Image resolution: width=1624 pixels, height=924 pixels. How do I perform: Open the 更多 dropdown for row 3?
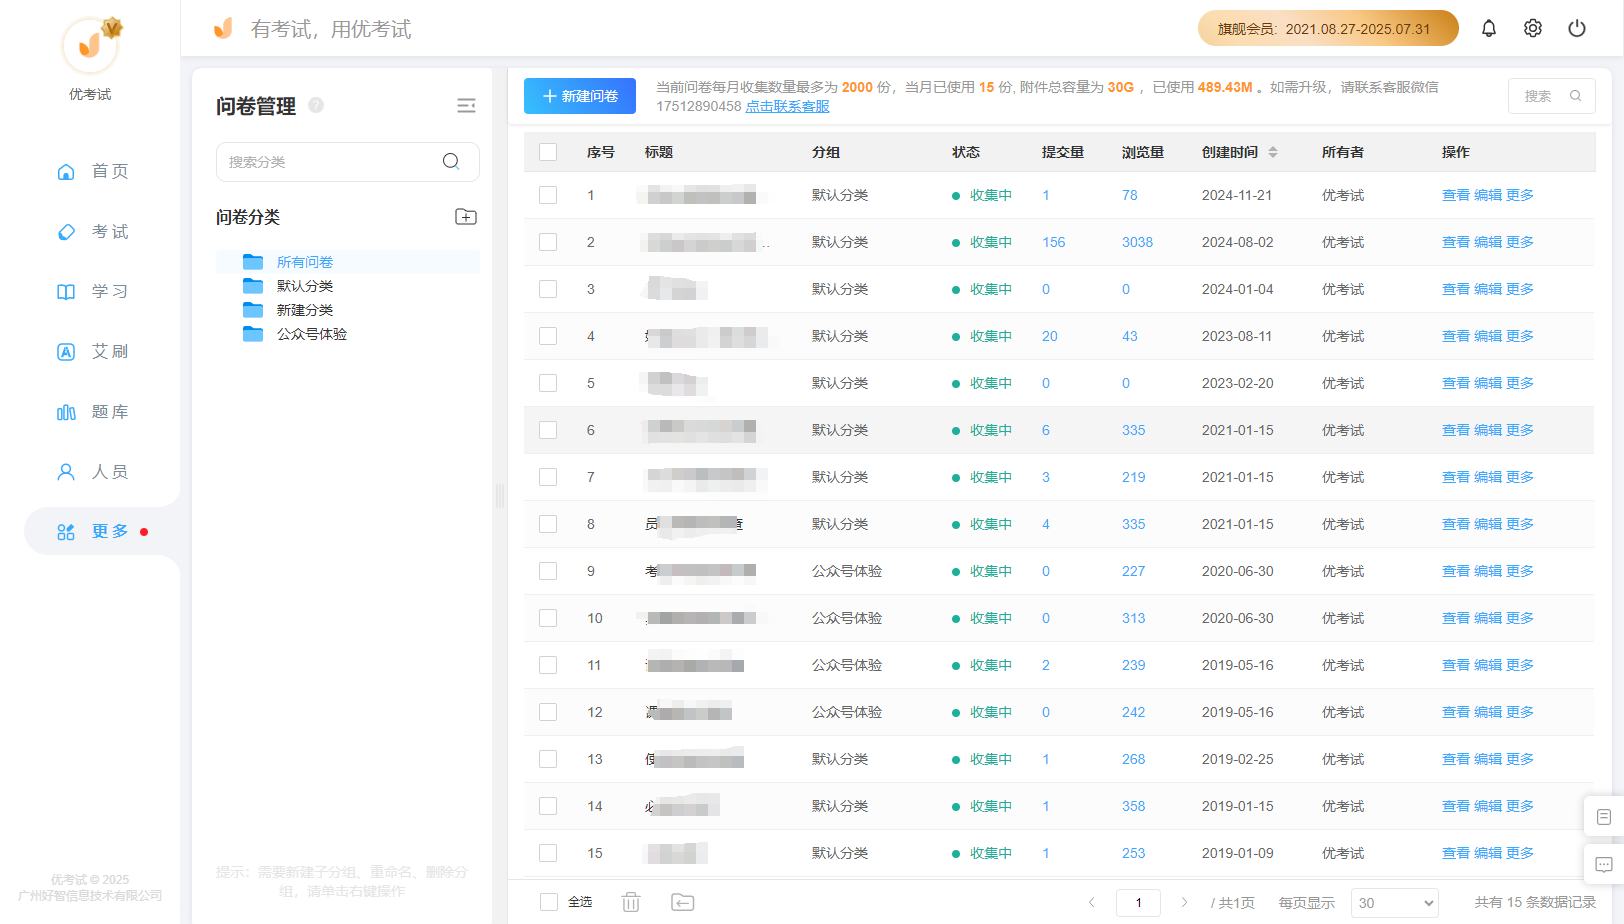pyautogui.click(x=1520, y=289)
